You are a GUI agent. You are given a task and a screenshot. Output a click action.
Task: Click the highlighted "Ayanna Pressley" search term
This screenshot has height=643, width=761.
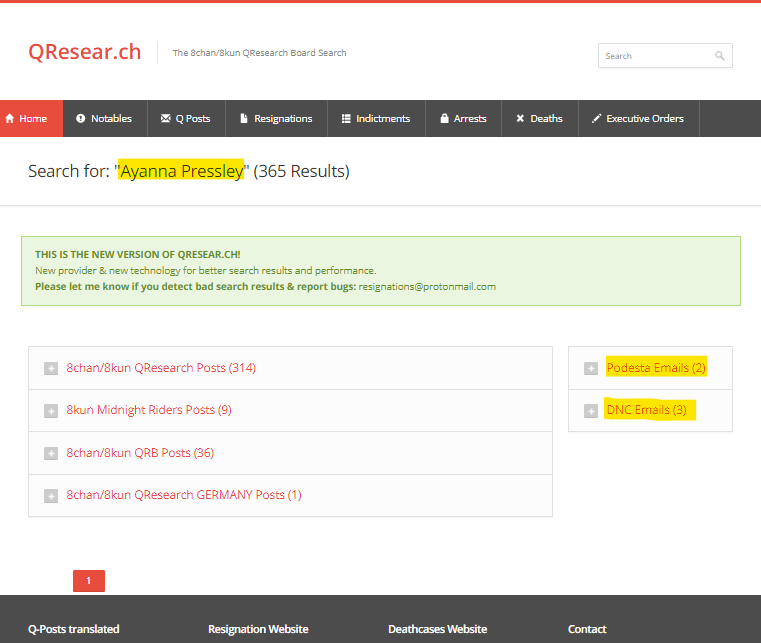pos(182,171)
